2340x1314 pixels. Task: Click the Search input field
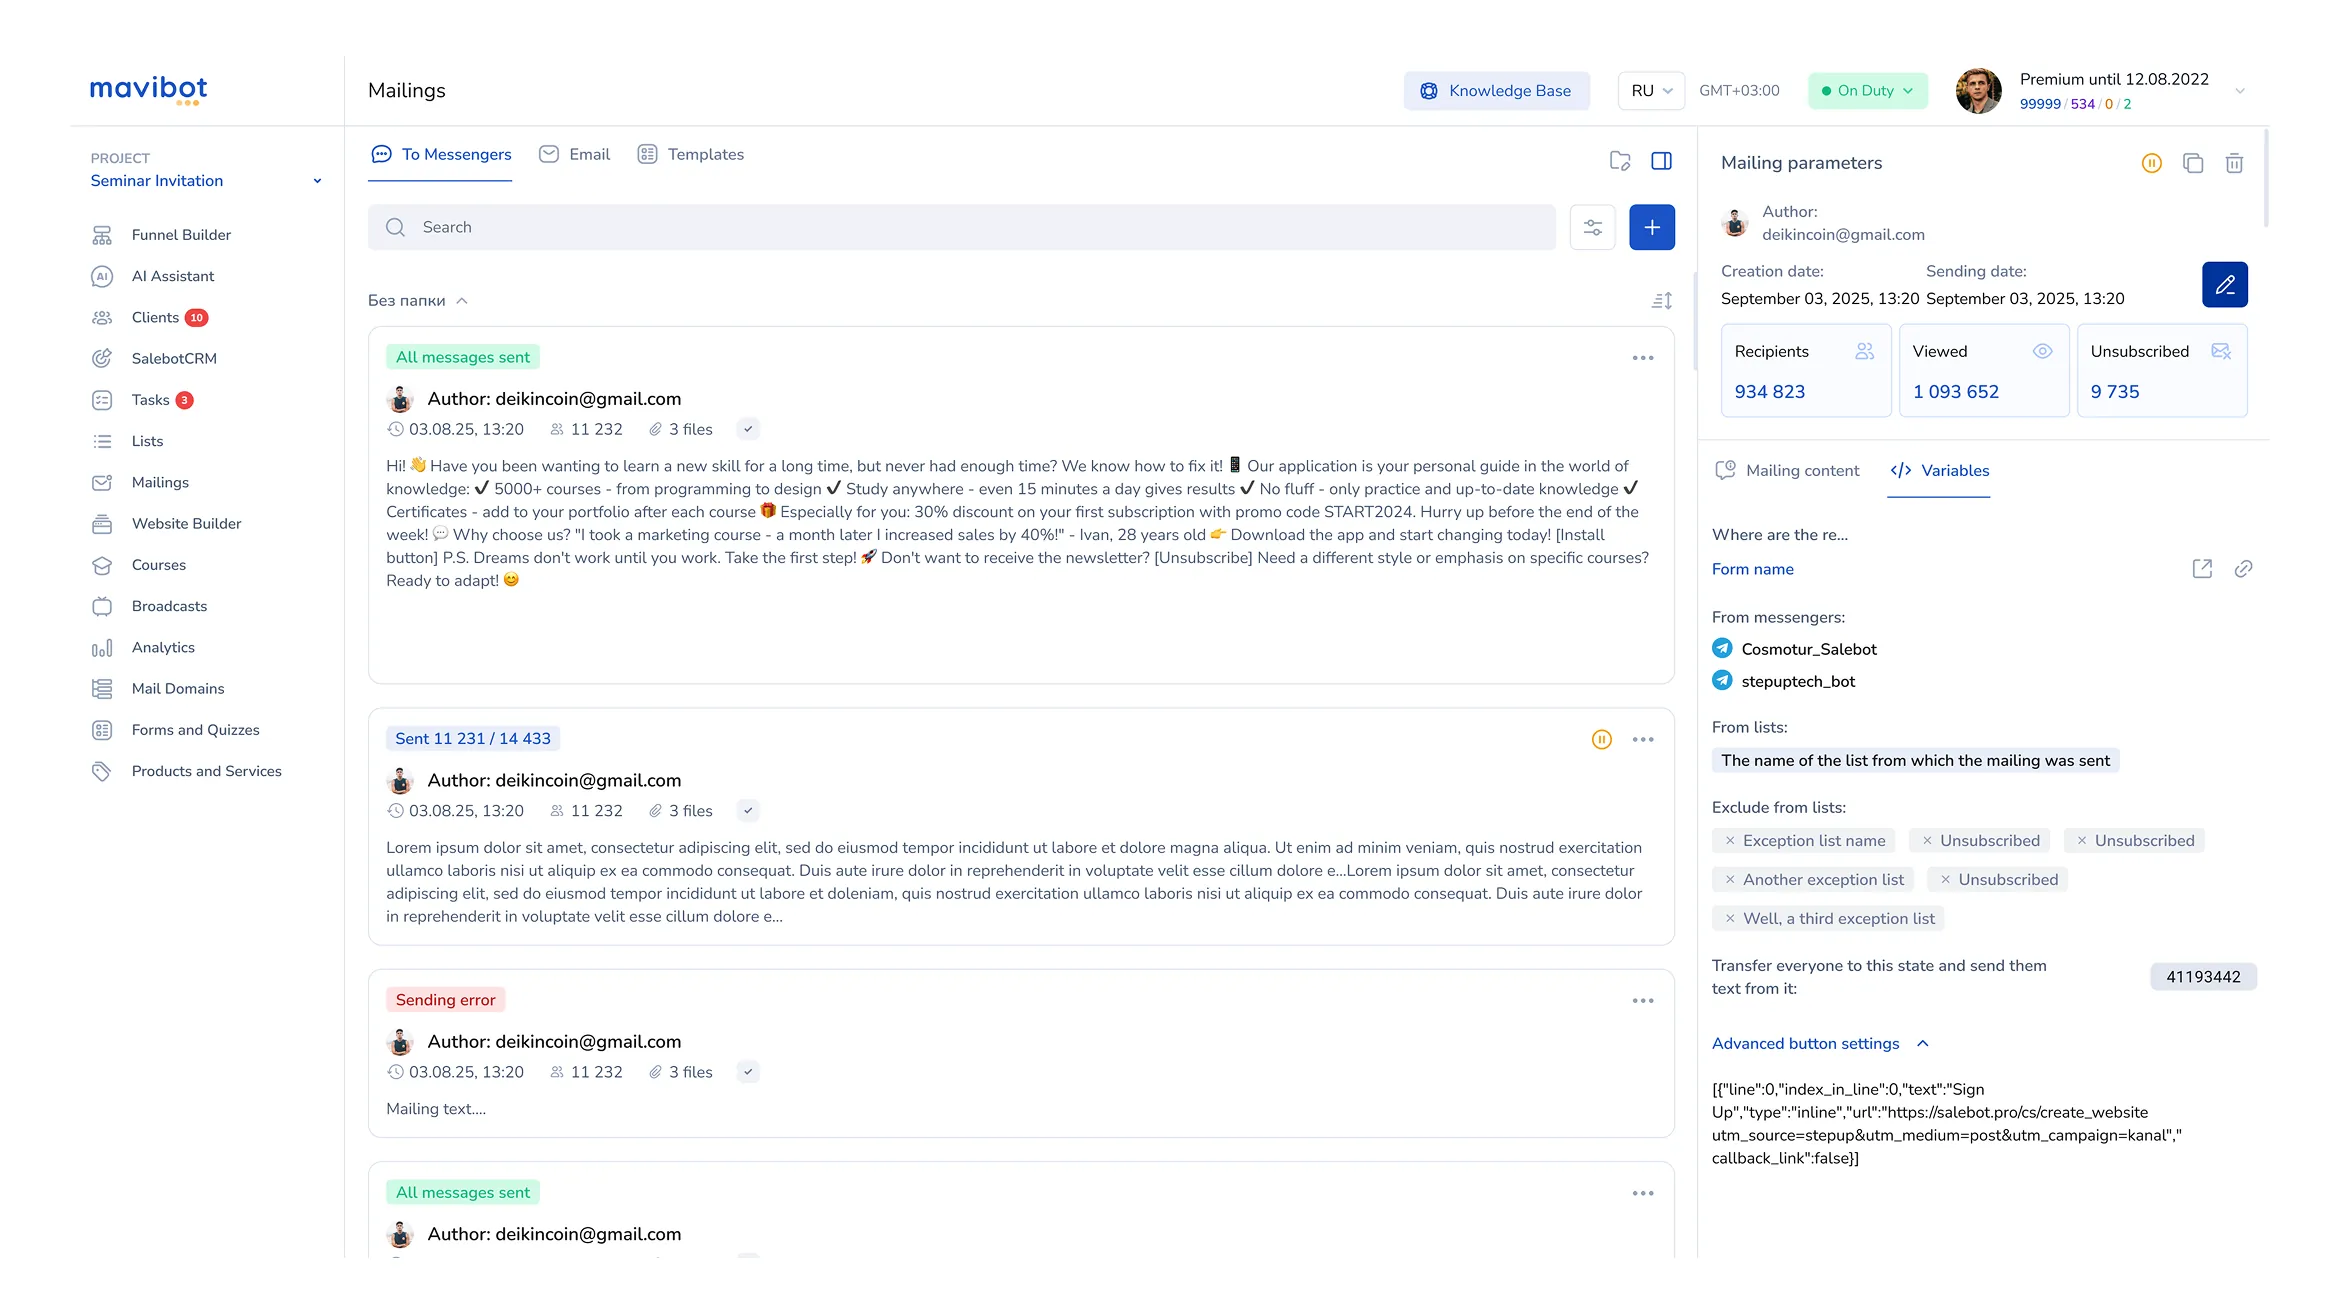pos(960,227)
